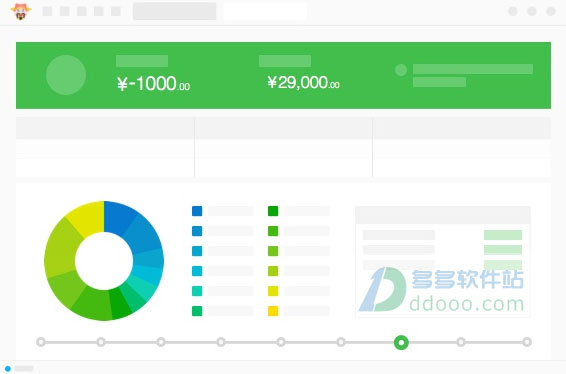Click the cartoon mascot app logo
566x374 pixels.
(x=21, y=11)
